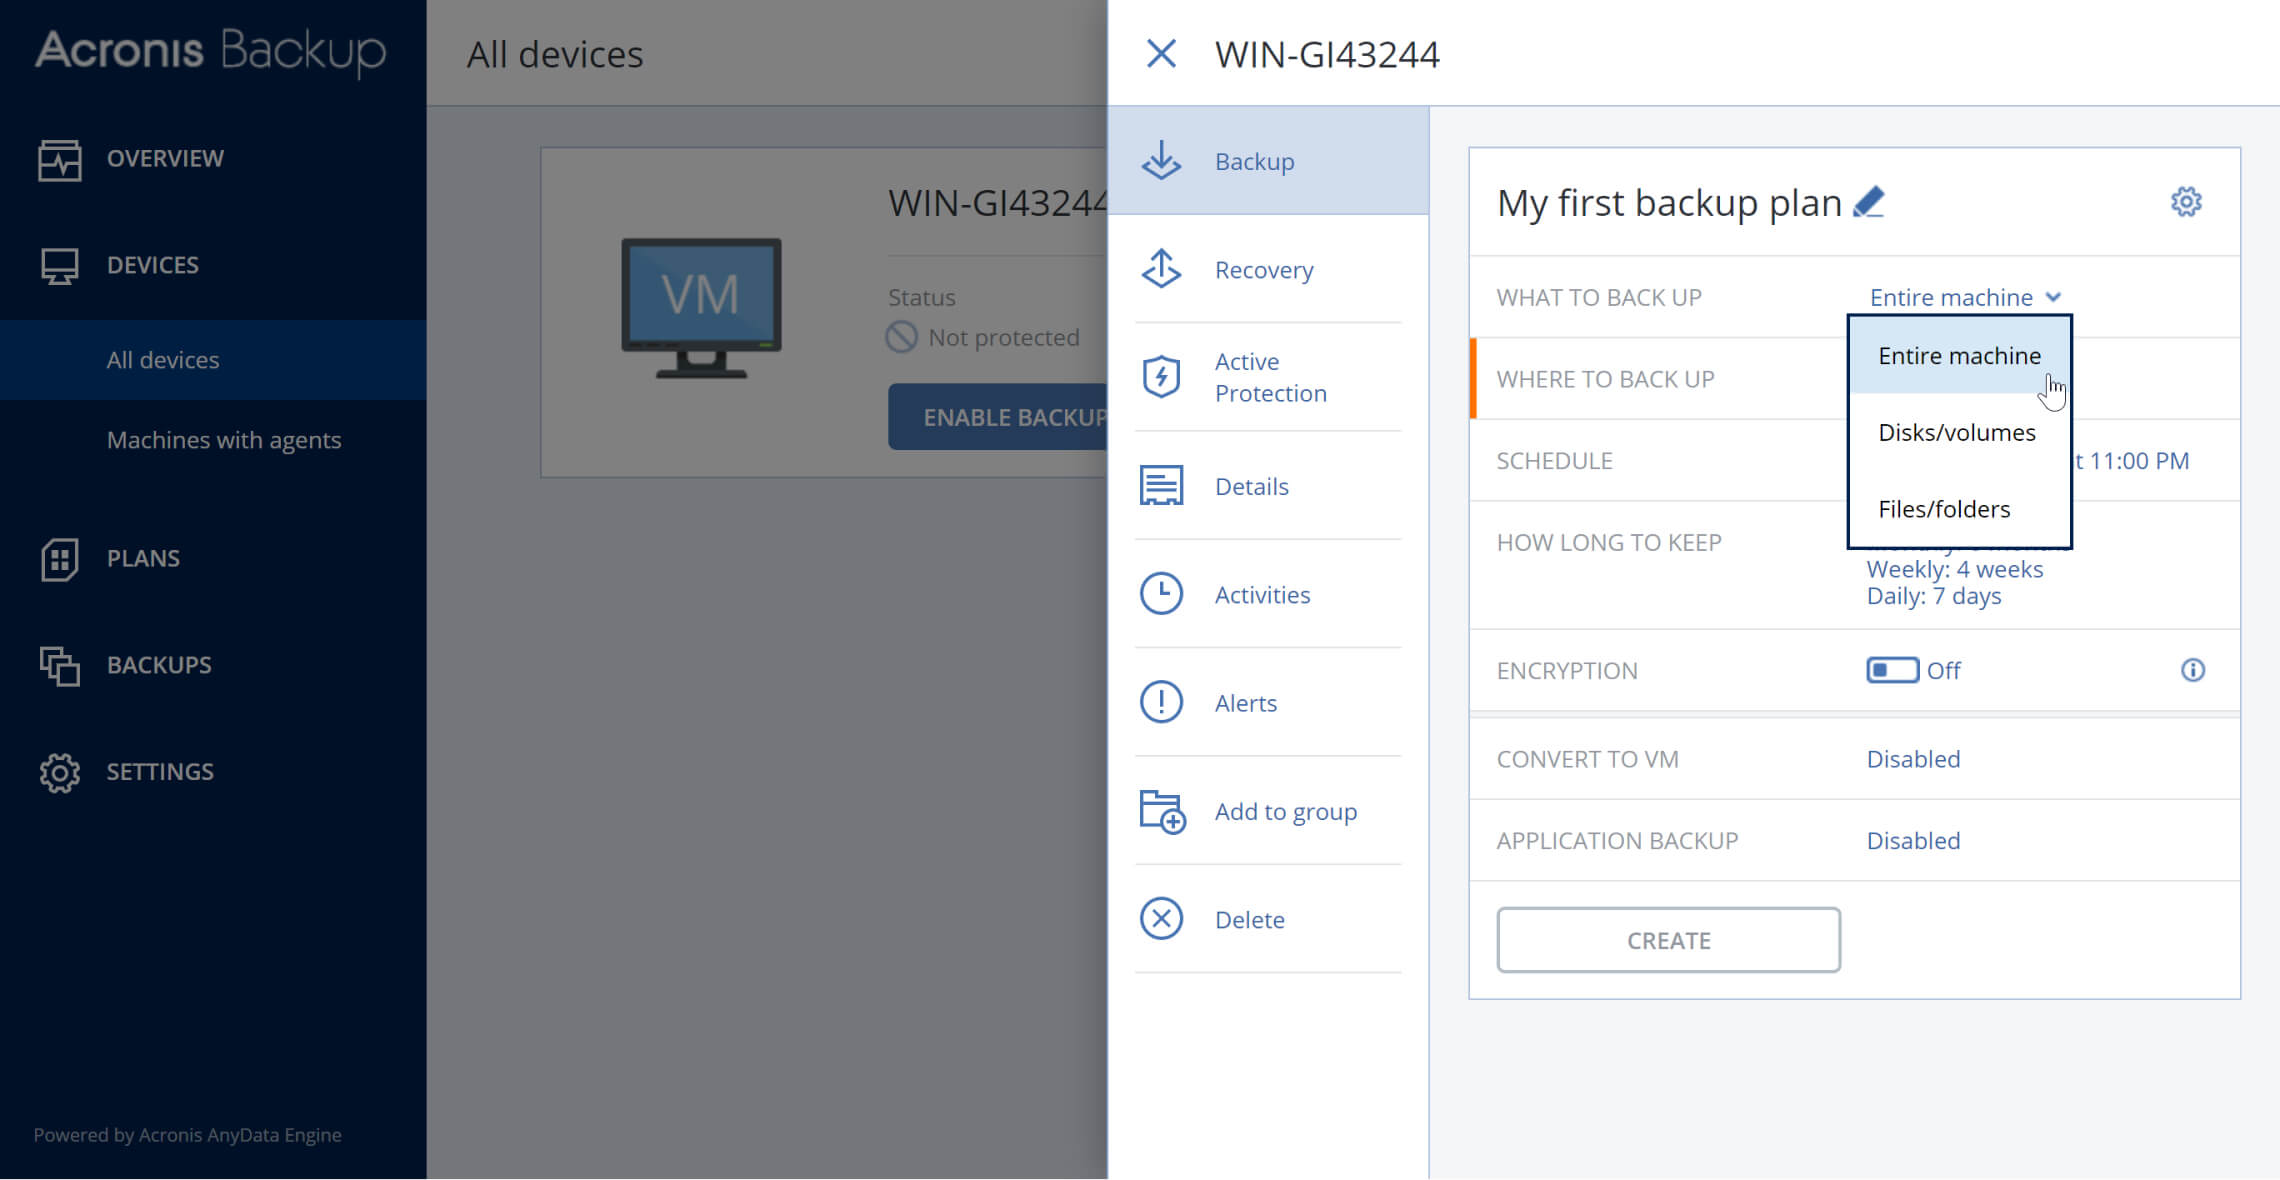
Task: Click the Not protected status icon
Action: click(x=901, y=337)
